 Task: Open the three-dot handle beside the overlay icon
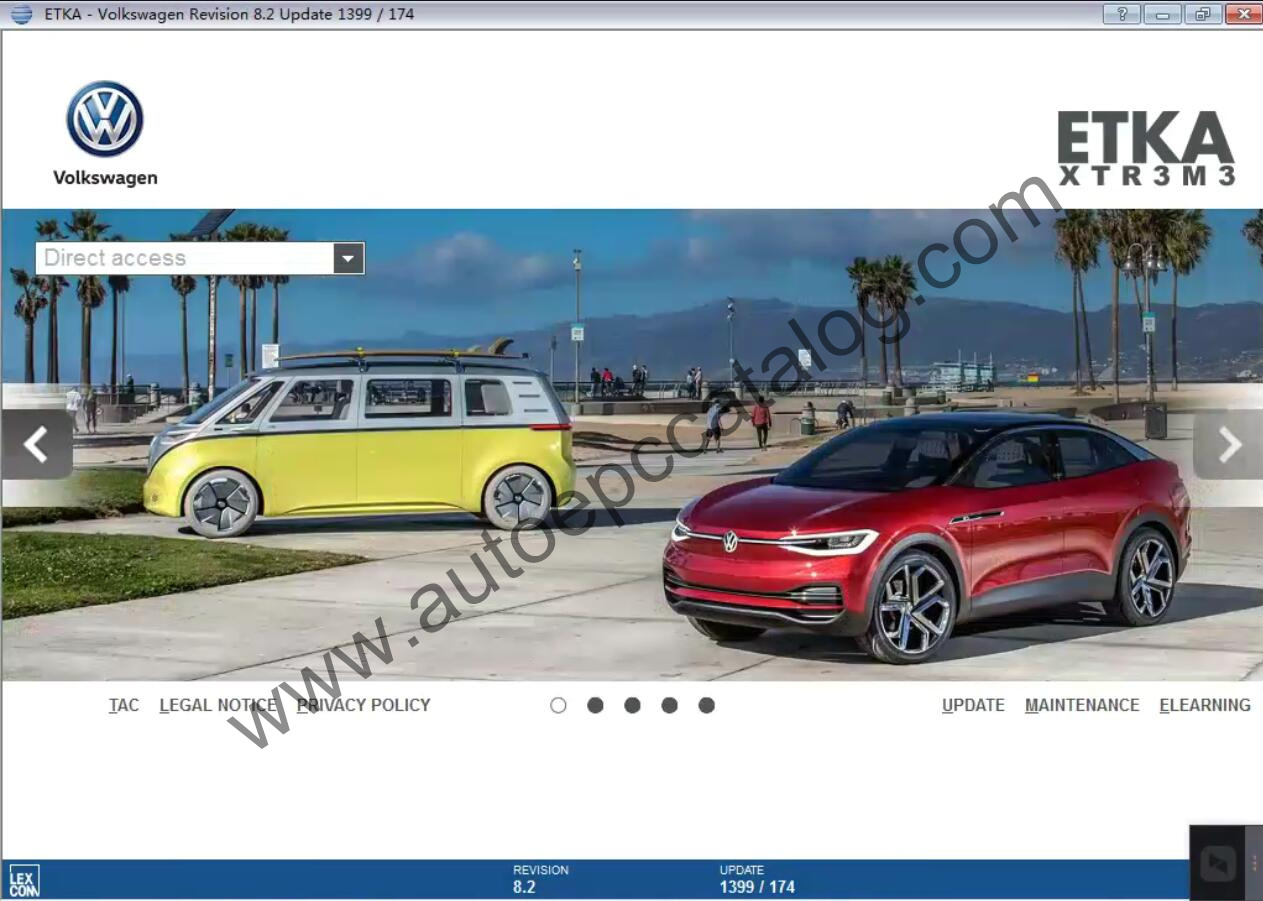(x=1254, y=863)
